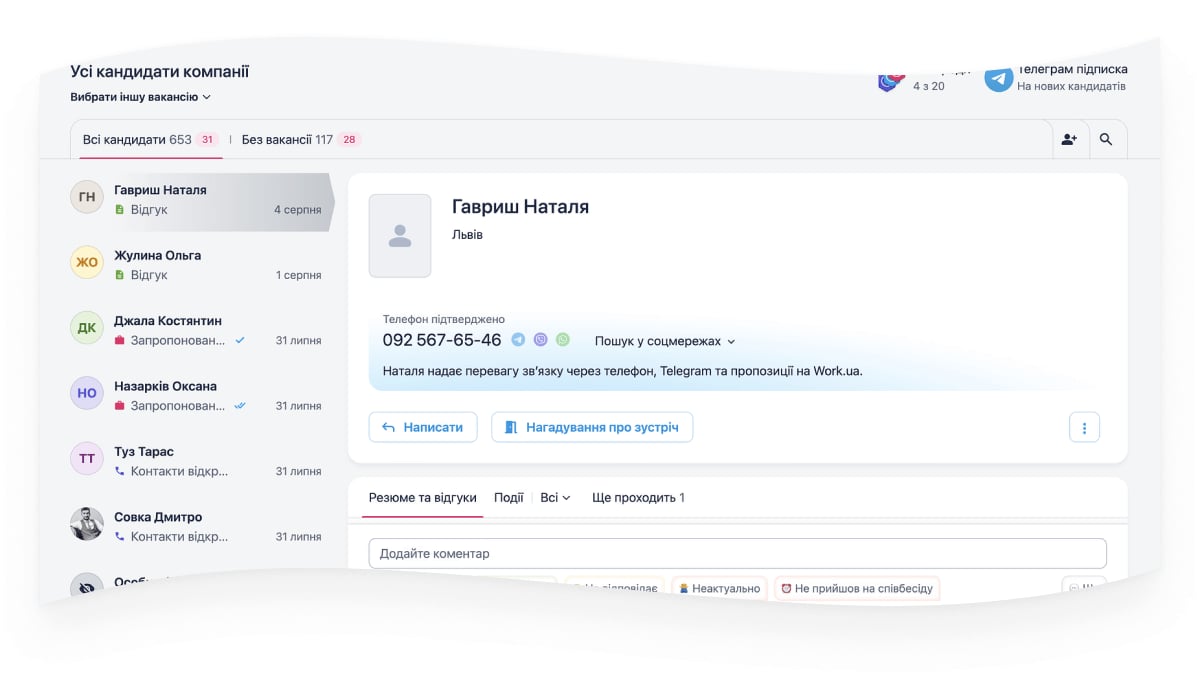Open the three-dot more options menu
The width and height of the screenshot is (1200, 680).
point(1084,428)
